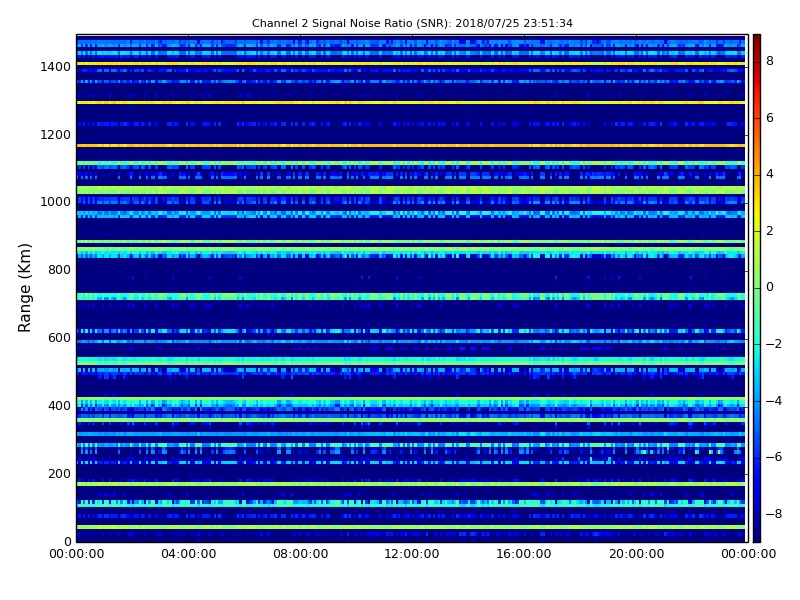Viewport: 800px width, 600px height.
Task: Click the 400 range tick label
Action: [59, 406]
